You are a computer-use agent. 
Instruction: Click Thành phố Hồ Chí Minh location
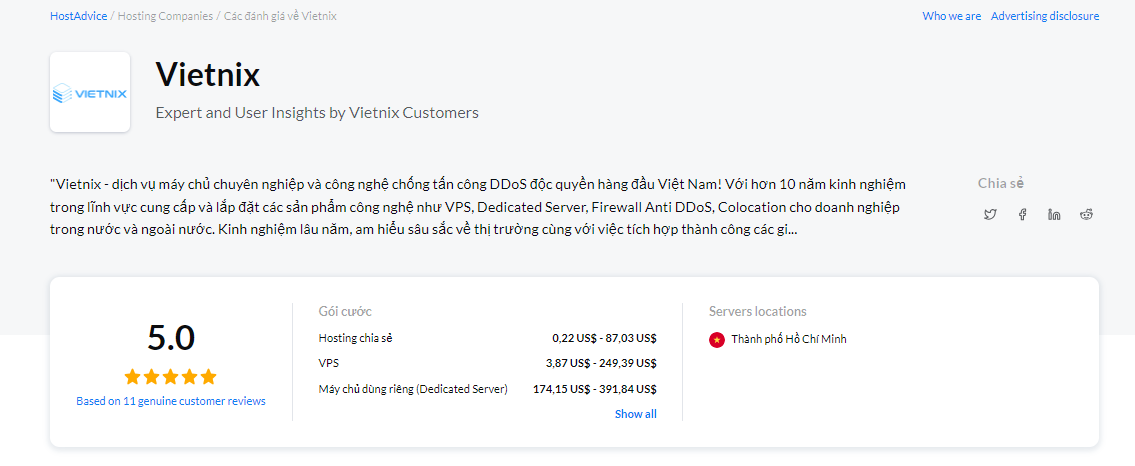pyautogui.click(x=788, y=339)
